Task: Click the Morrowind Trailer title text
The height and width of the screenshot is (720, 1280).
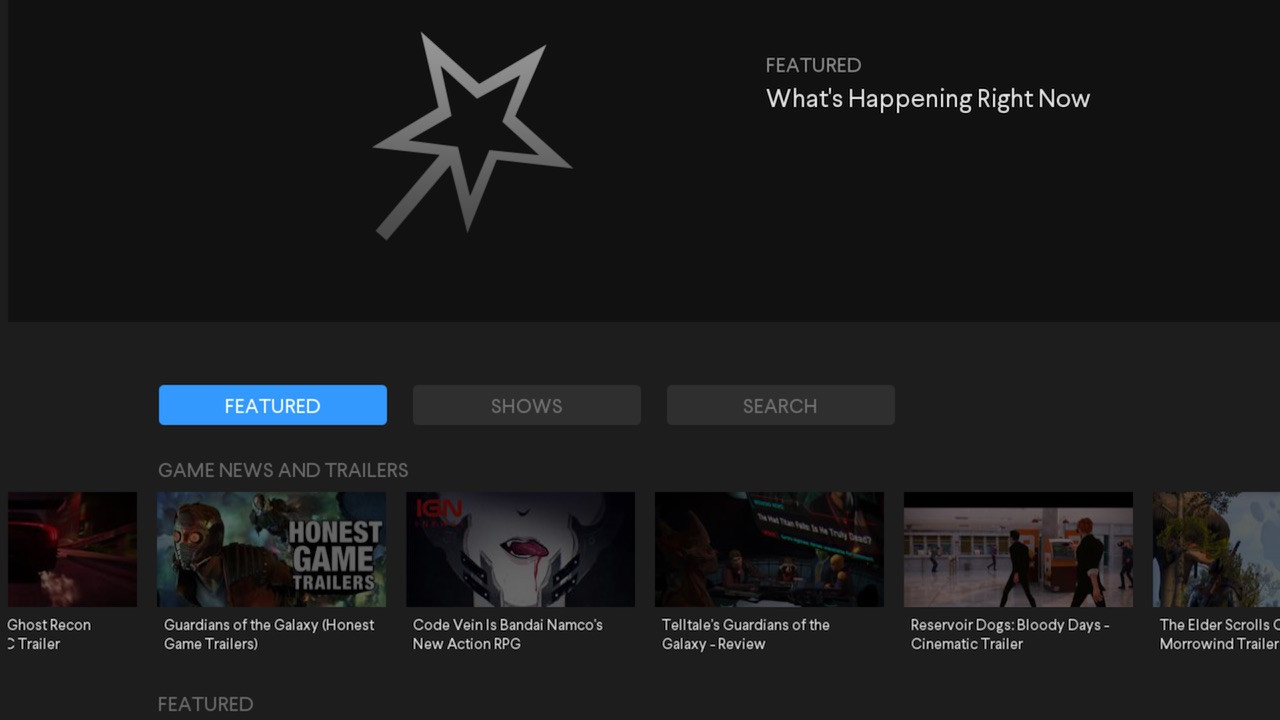Action: pyautogui.click(x=1220, y=634)
